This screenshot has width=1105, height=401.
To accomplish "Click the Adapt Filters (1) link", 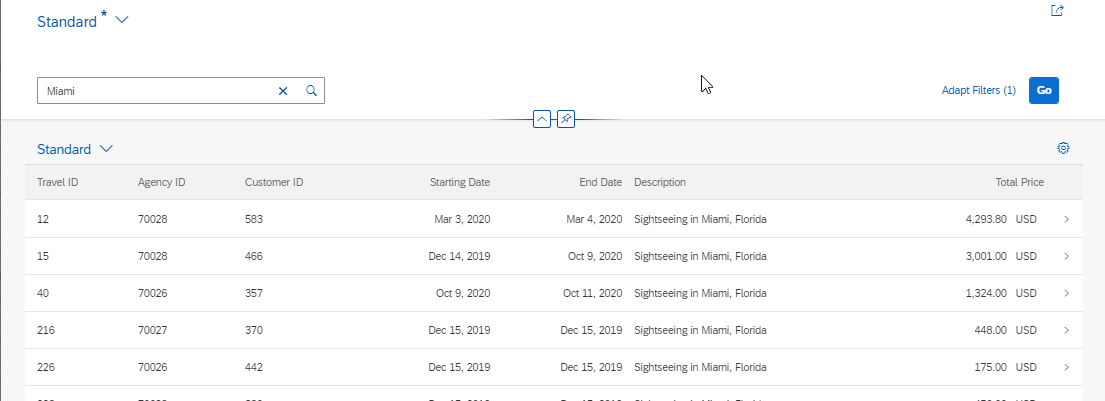I will point(979,90).
